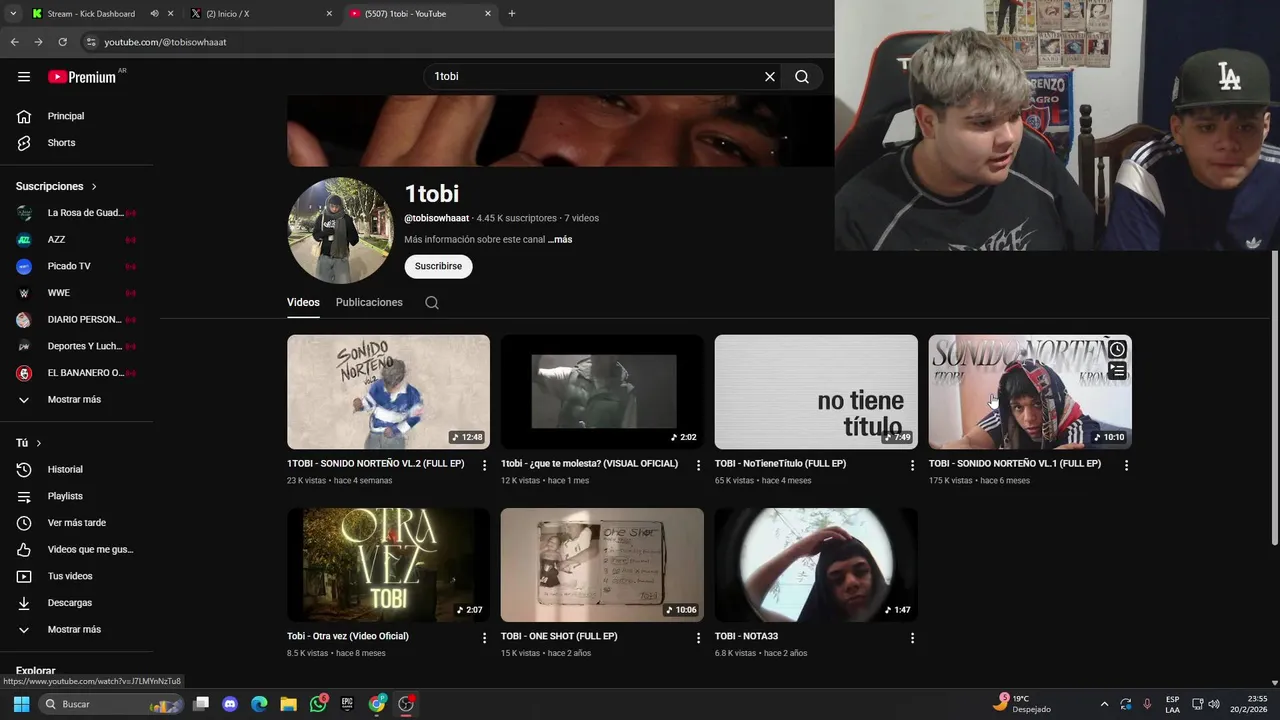Screen dimensions: 1280x720
Task: Play 'no tiene título' thumbnail
Action: click(x=816, y=392)
